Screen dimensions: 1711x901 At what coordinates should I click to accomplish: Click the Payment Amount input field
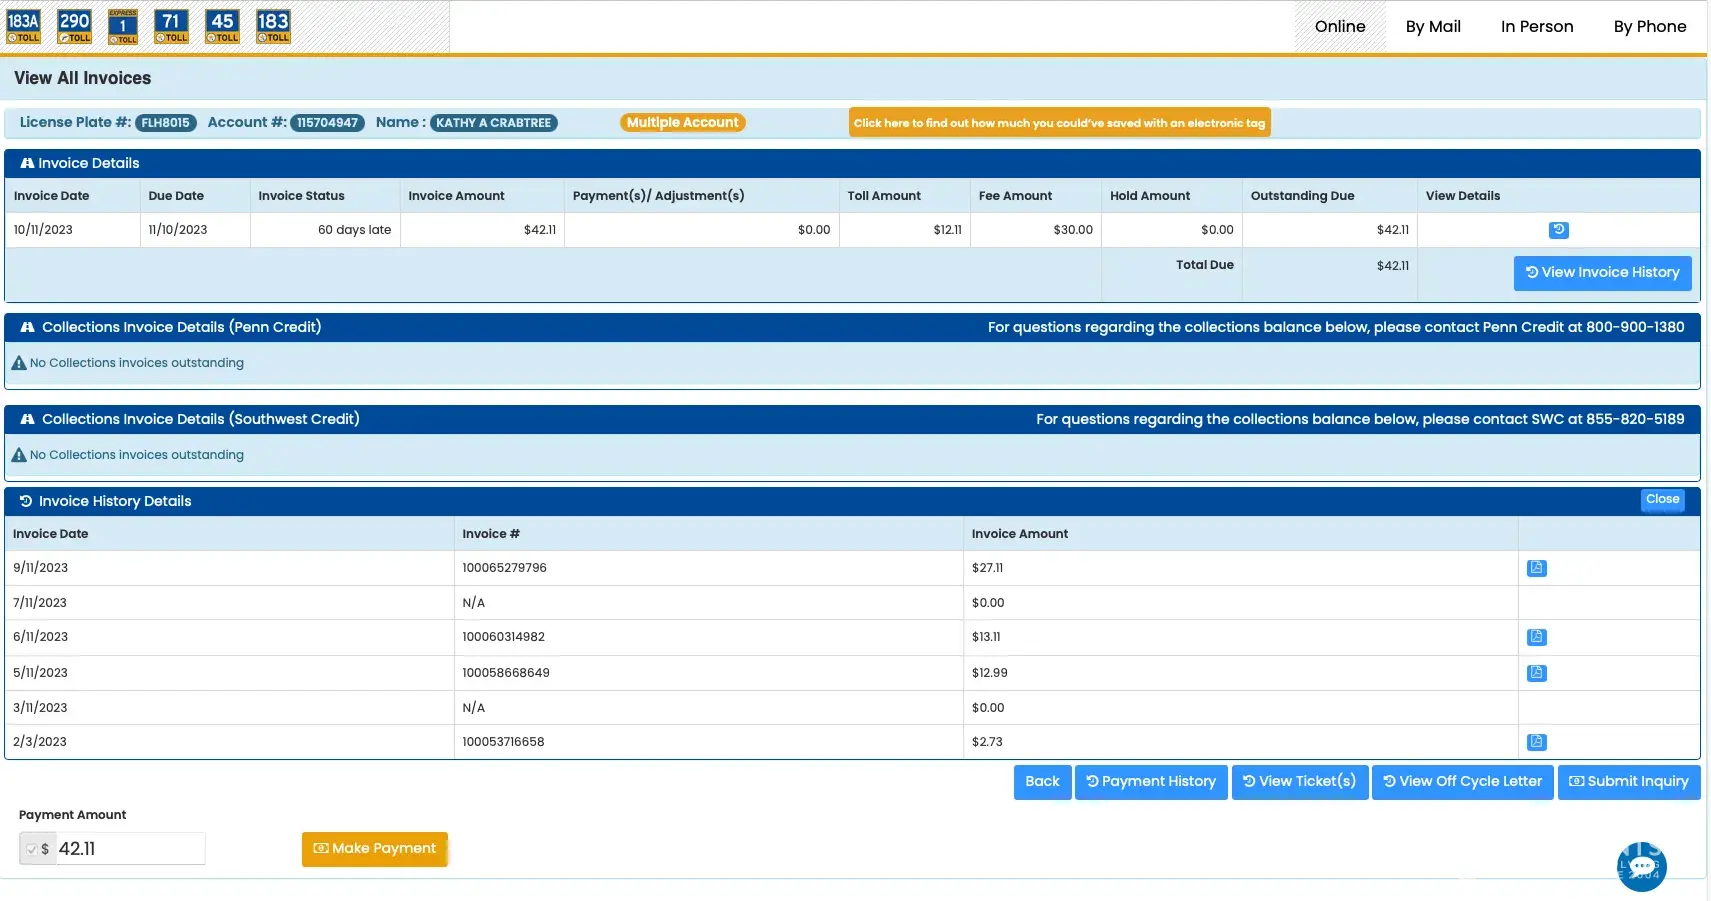(129, 849)
